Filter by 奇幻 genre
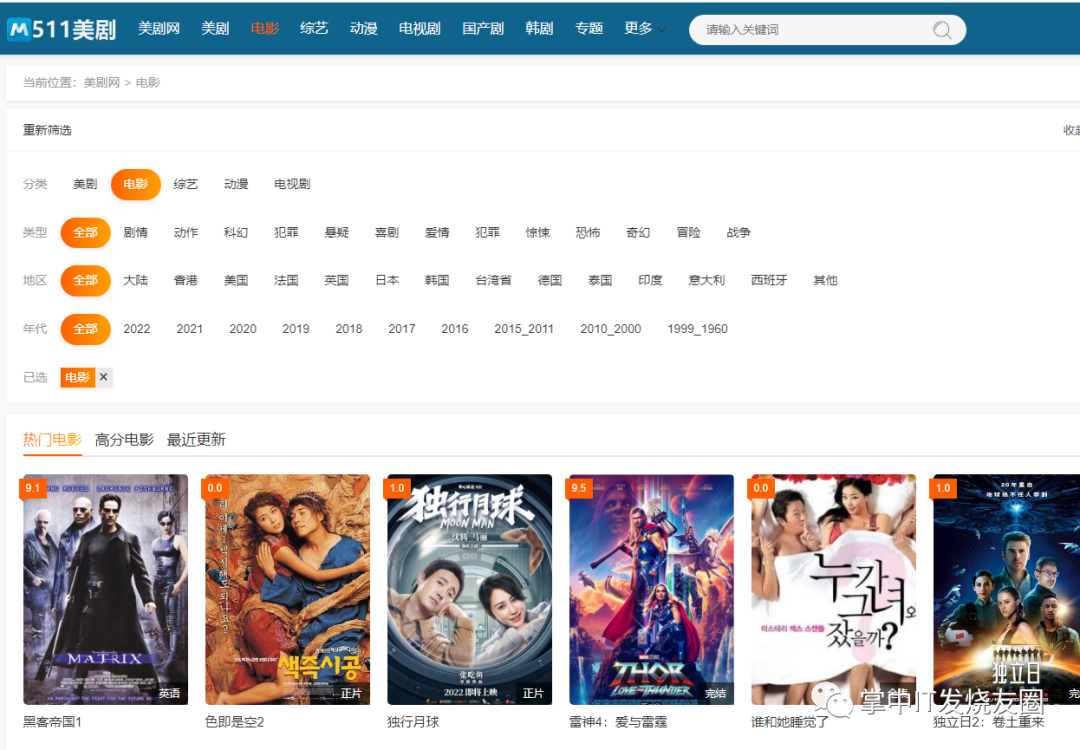This screenshot has width=1080, height=750. [638, 232]
